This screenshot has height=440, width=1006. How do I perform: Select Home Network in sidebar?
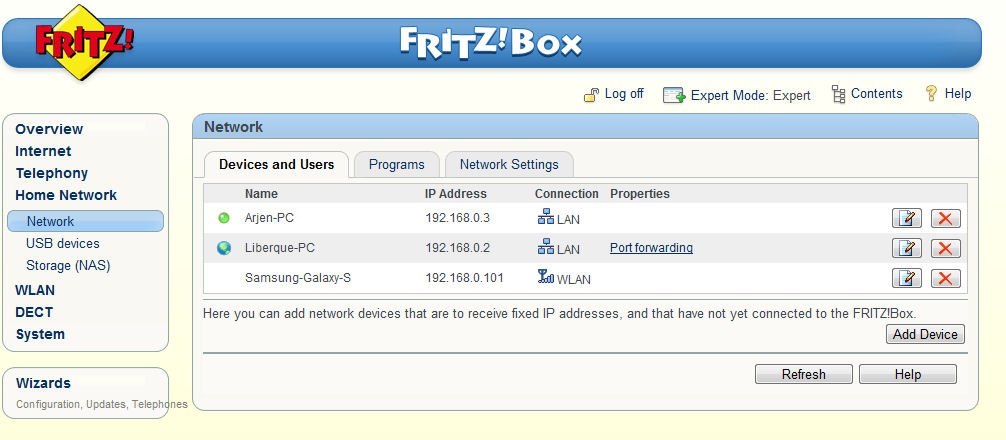pyautogui.click(x=66, y=195)
